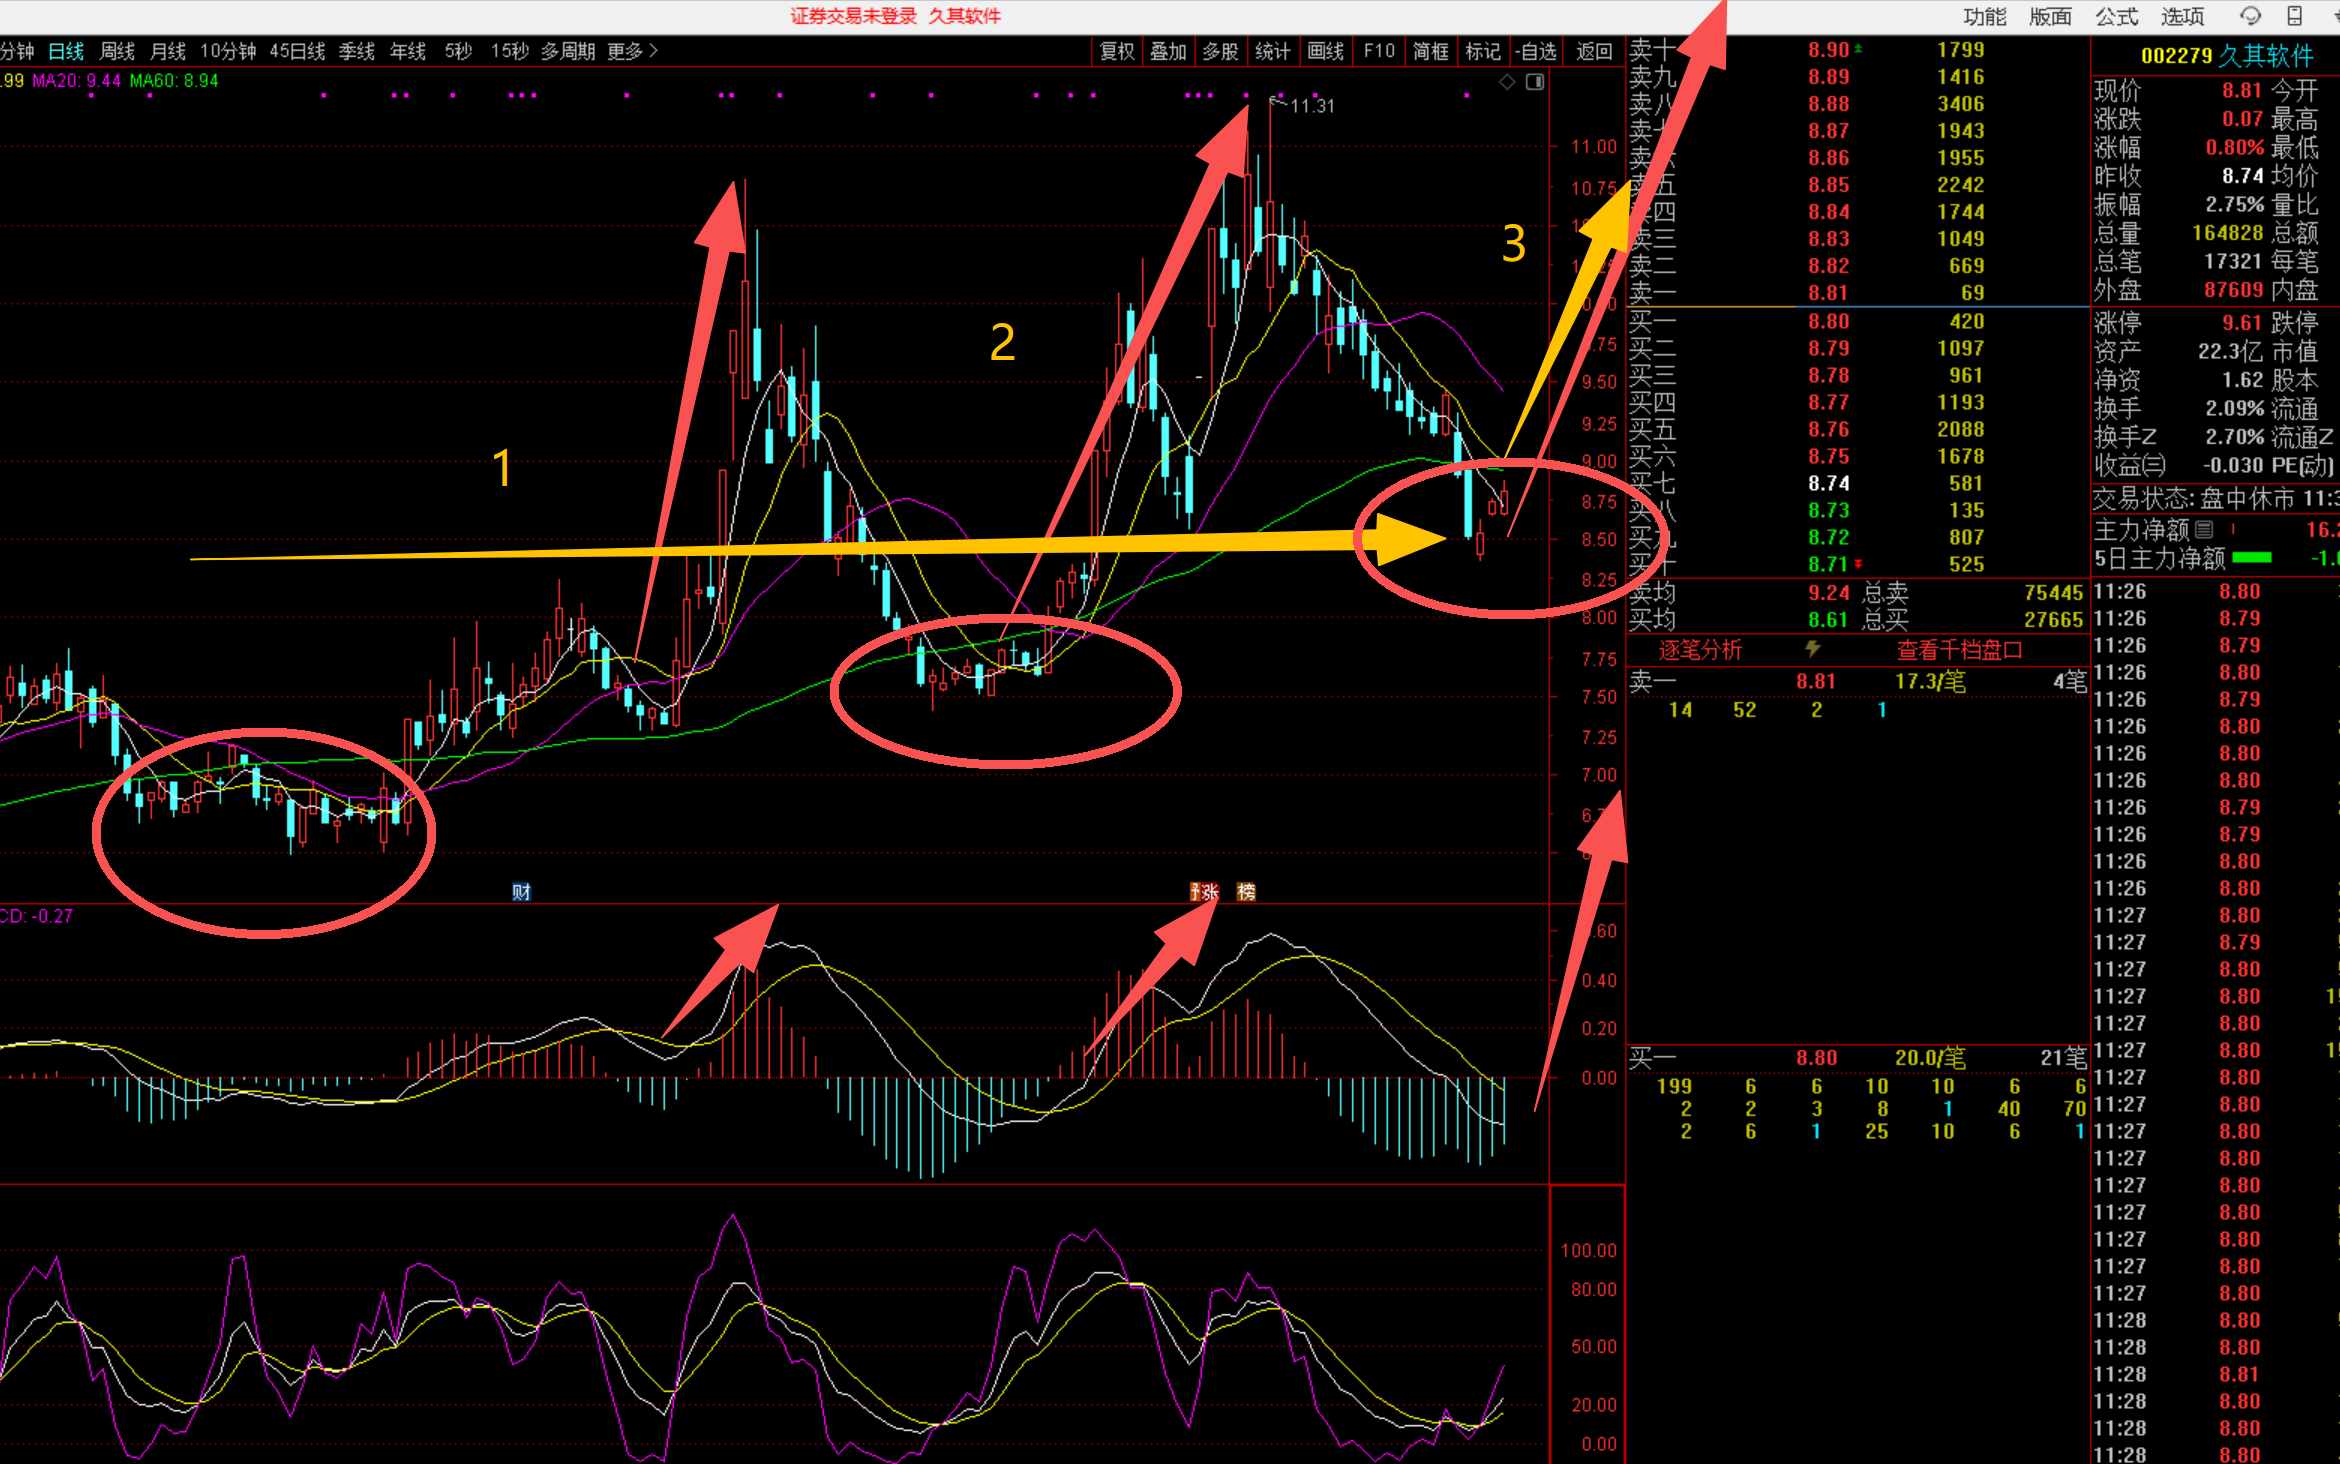Viewport: 2340px width, 1464px height.
Task: Toggle 复权 price adjustment
Action: pos(1117,51)
